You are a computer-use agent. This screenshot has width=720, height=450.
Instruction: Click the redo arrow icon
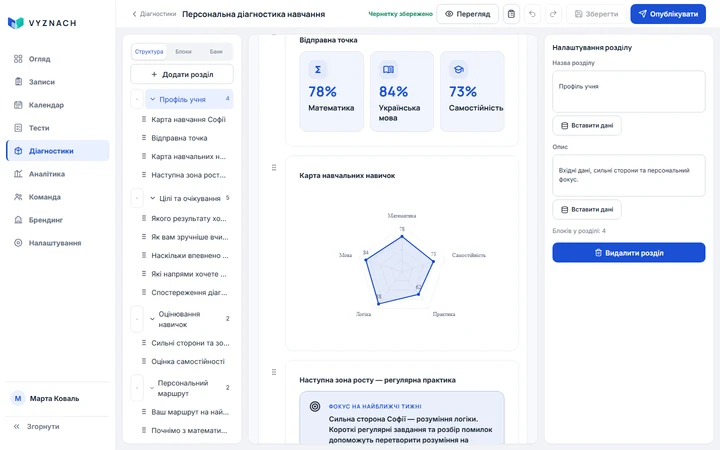553,14
